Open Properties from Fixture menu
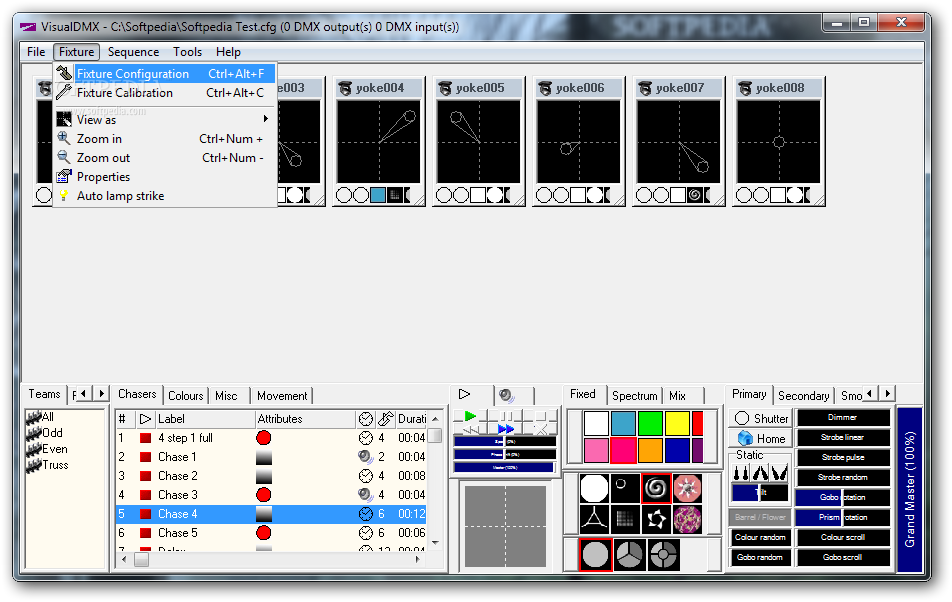952x602 pixels. 165,177
